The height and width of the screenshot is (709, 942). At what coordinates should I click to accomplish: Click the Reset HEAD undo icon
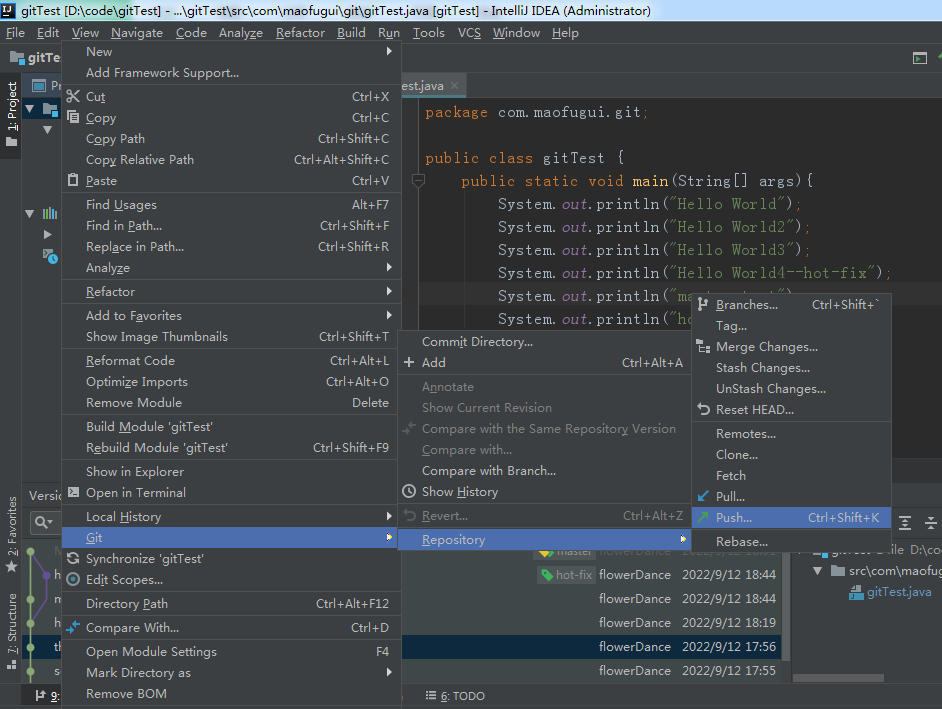point(703,410)
